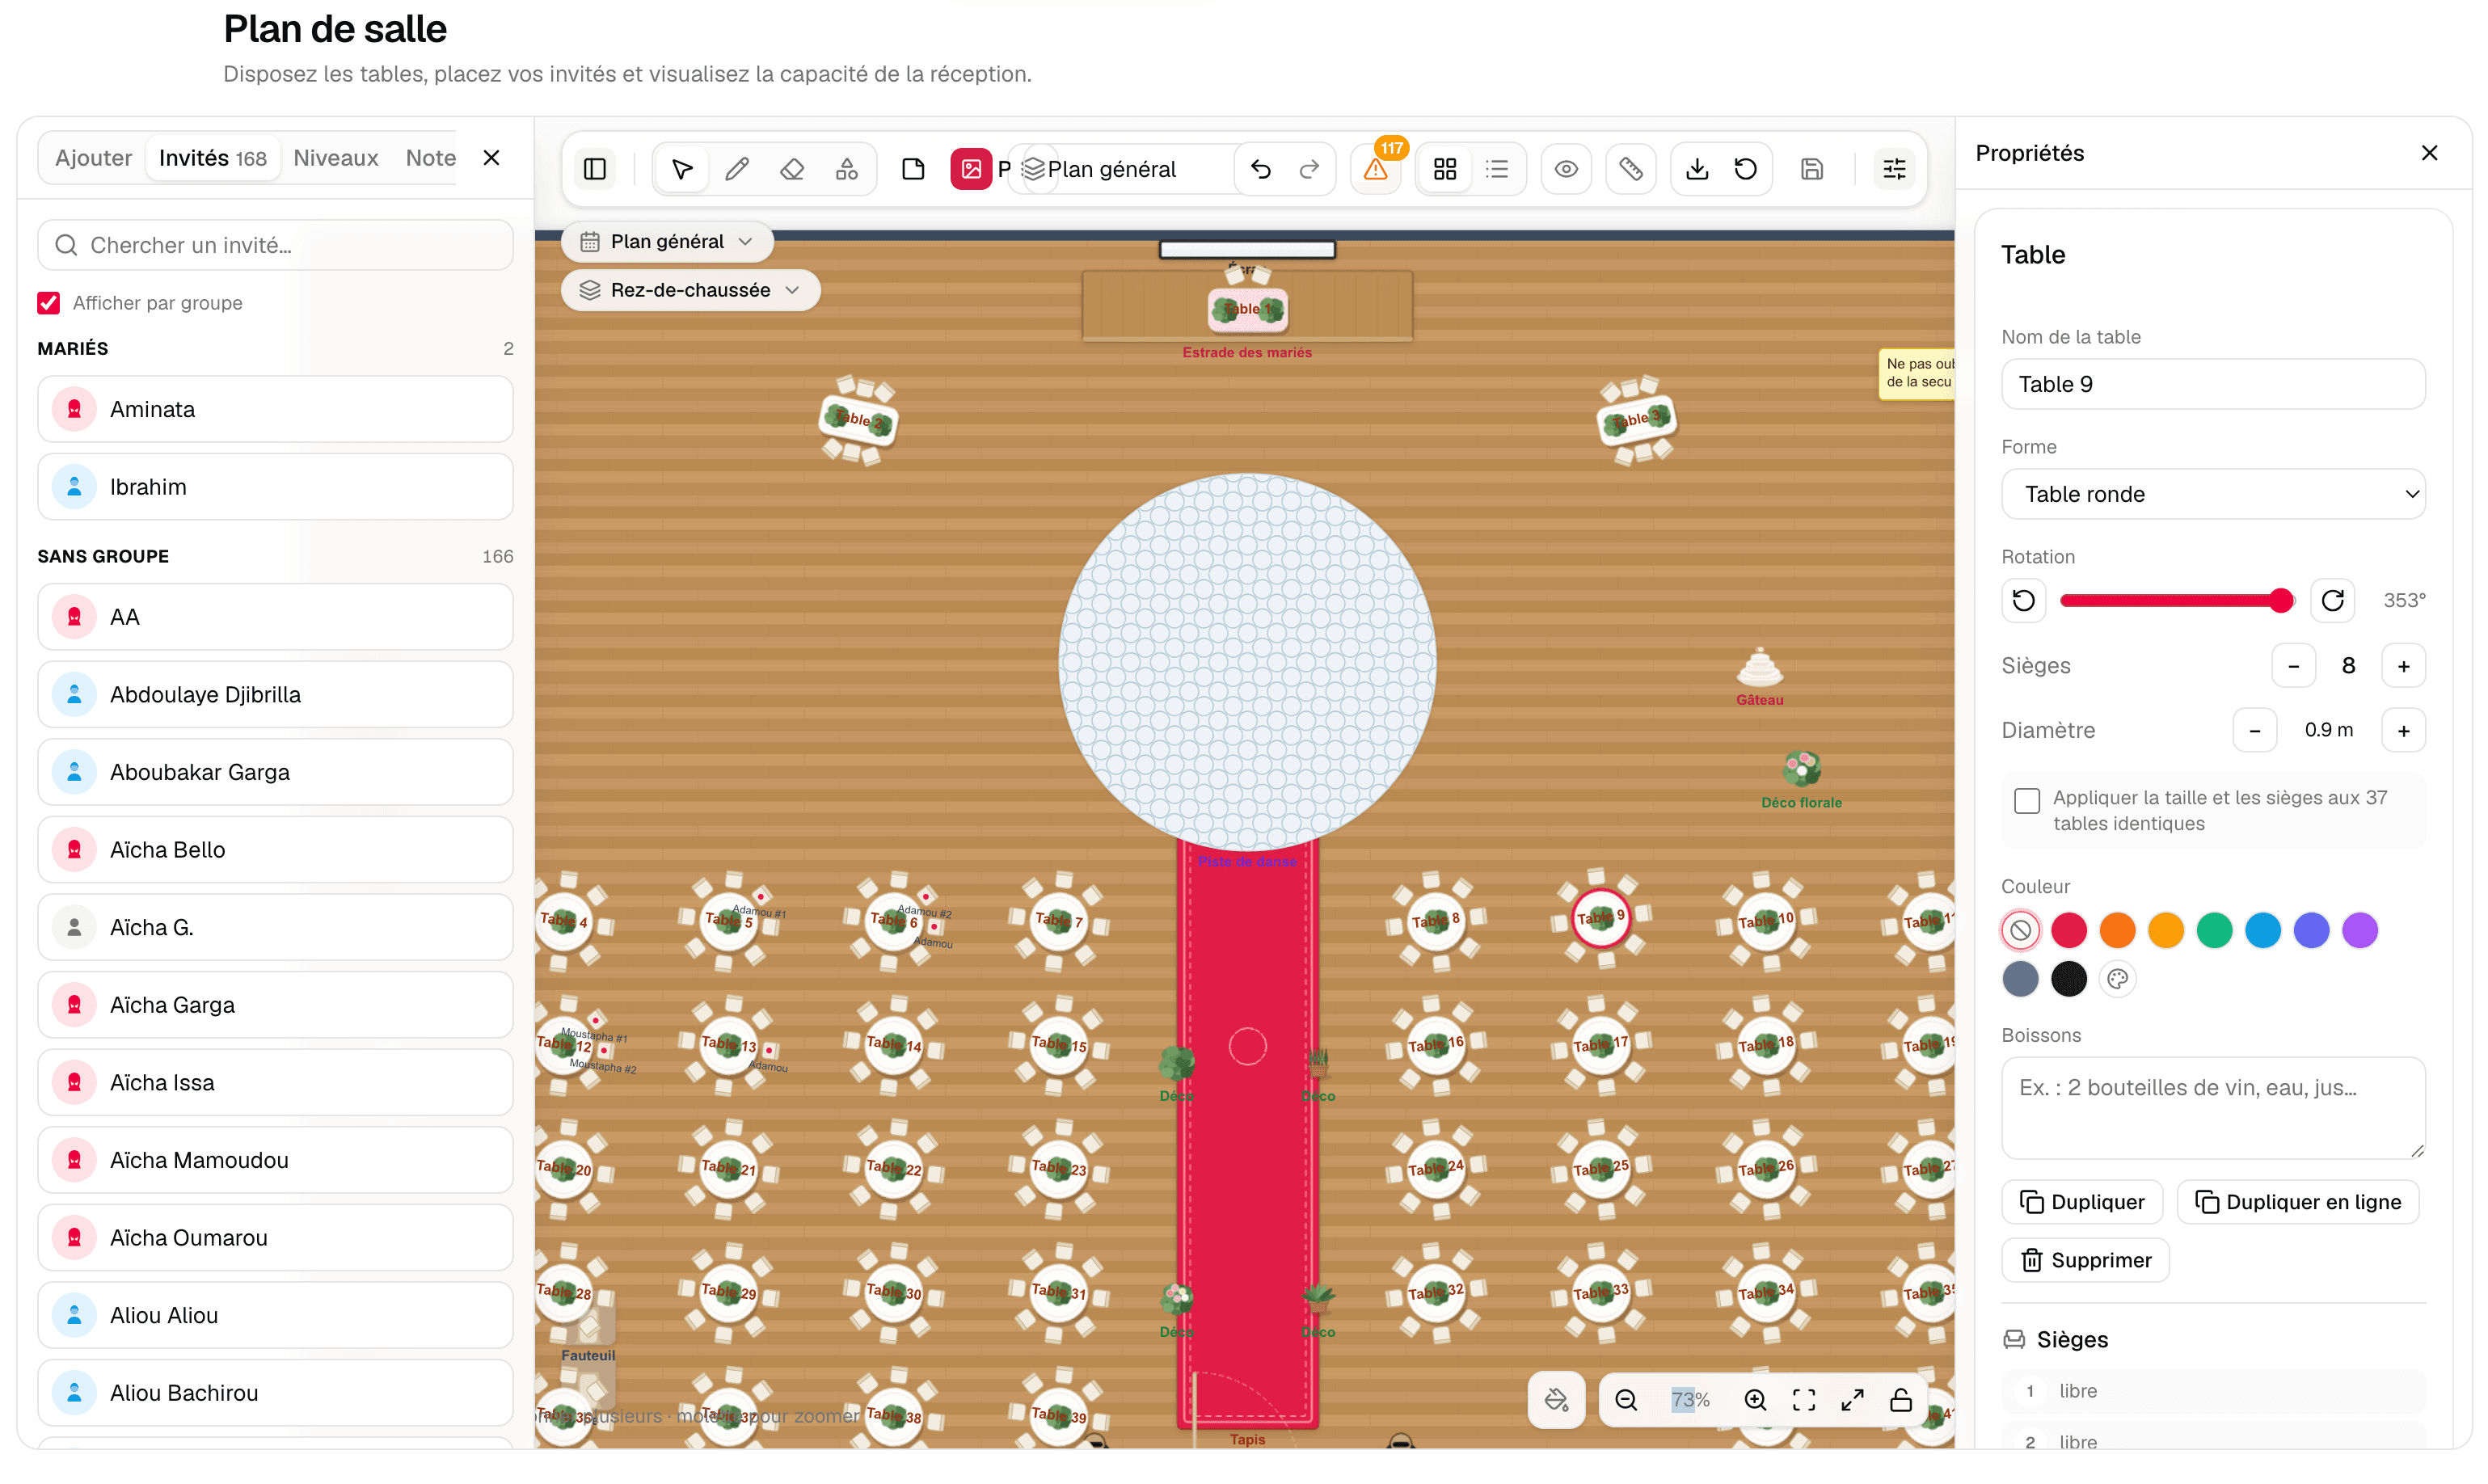Screen dimensions: 2488x1484
Task: Select the sticky note tool
Action: coord(913,169)
